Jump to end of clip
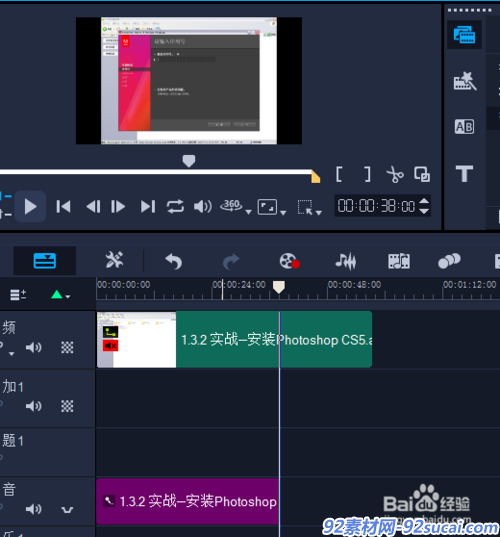 click(x=148, y=207)
